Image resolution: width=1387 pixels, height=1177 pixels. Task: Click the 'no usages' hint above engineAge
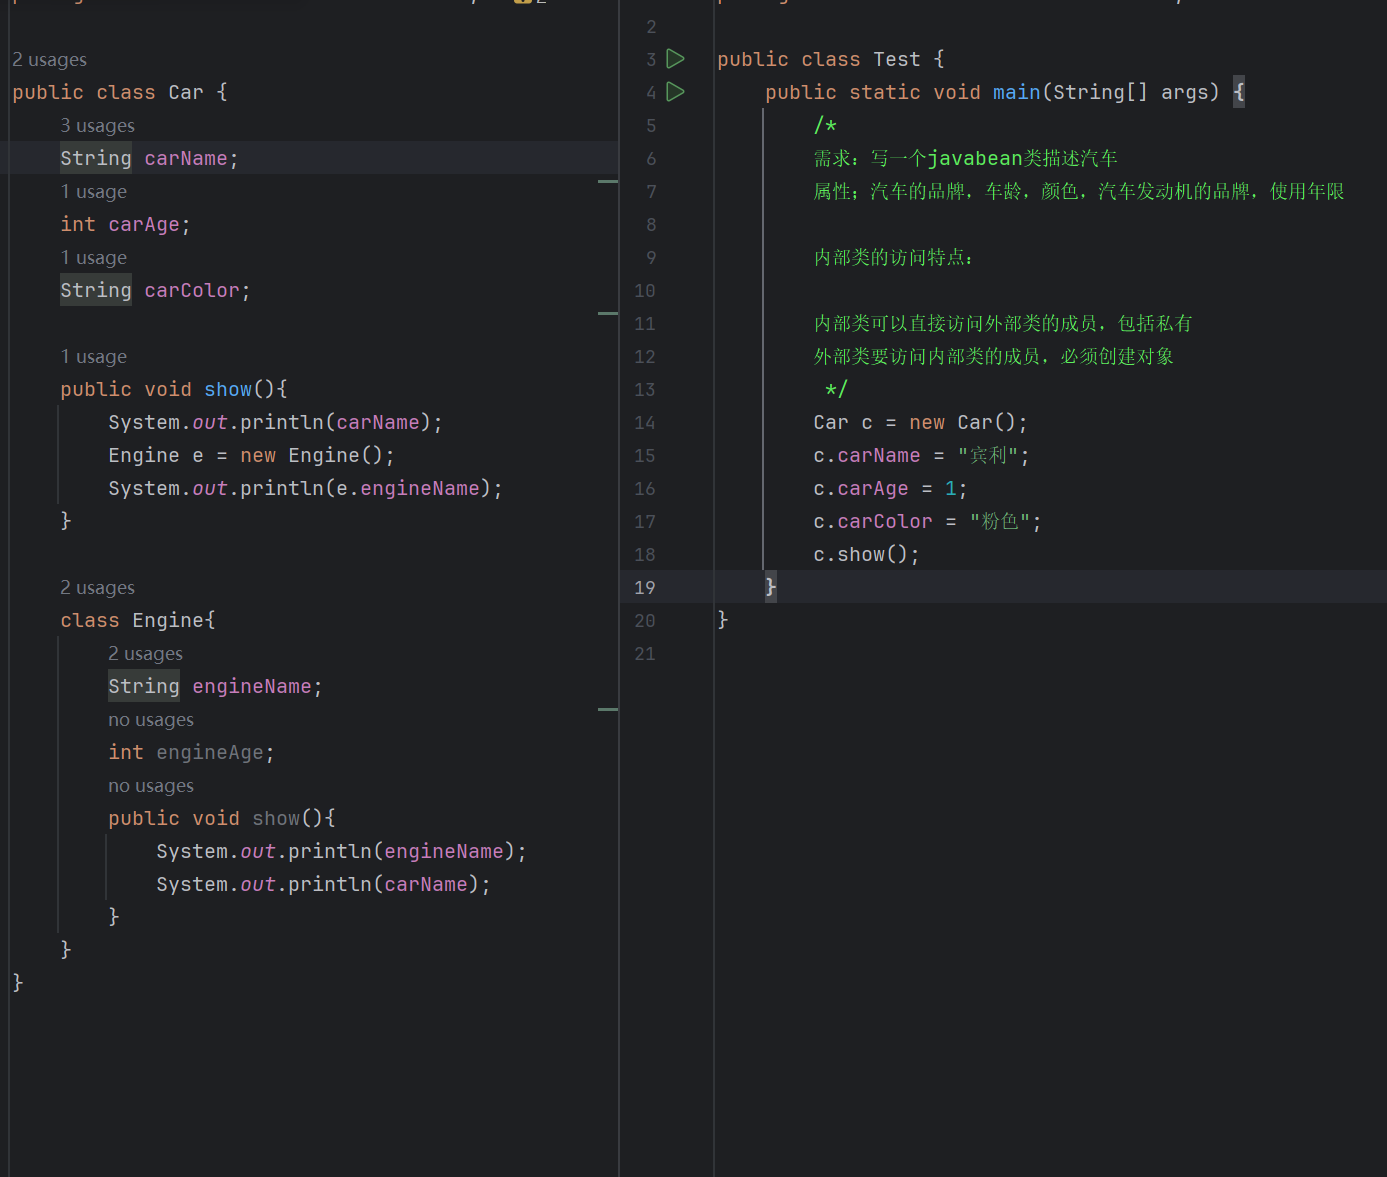150,720
